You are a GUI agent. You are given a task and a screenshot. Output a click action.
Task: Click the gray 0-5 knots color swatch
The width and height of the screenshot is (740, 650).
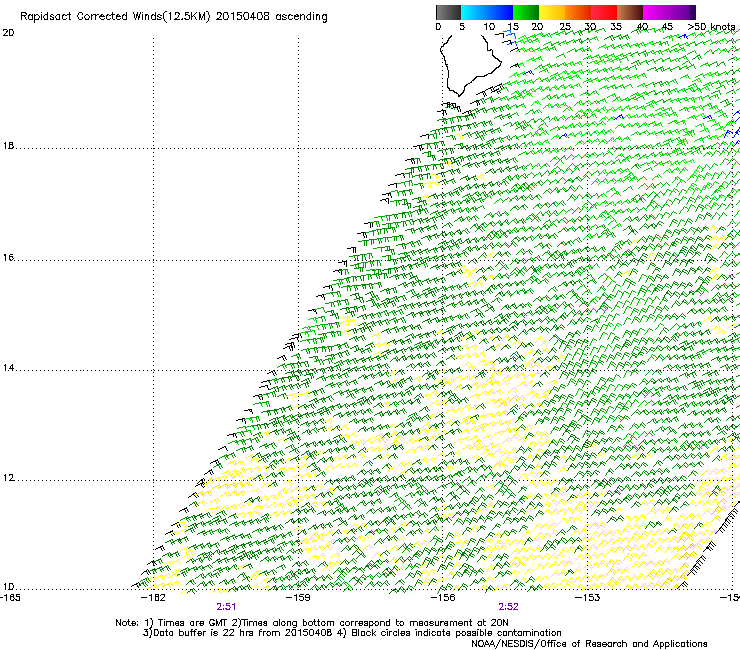pyautogui.click(x=448, y=12)
